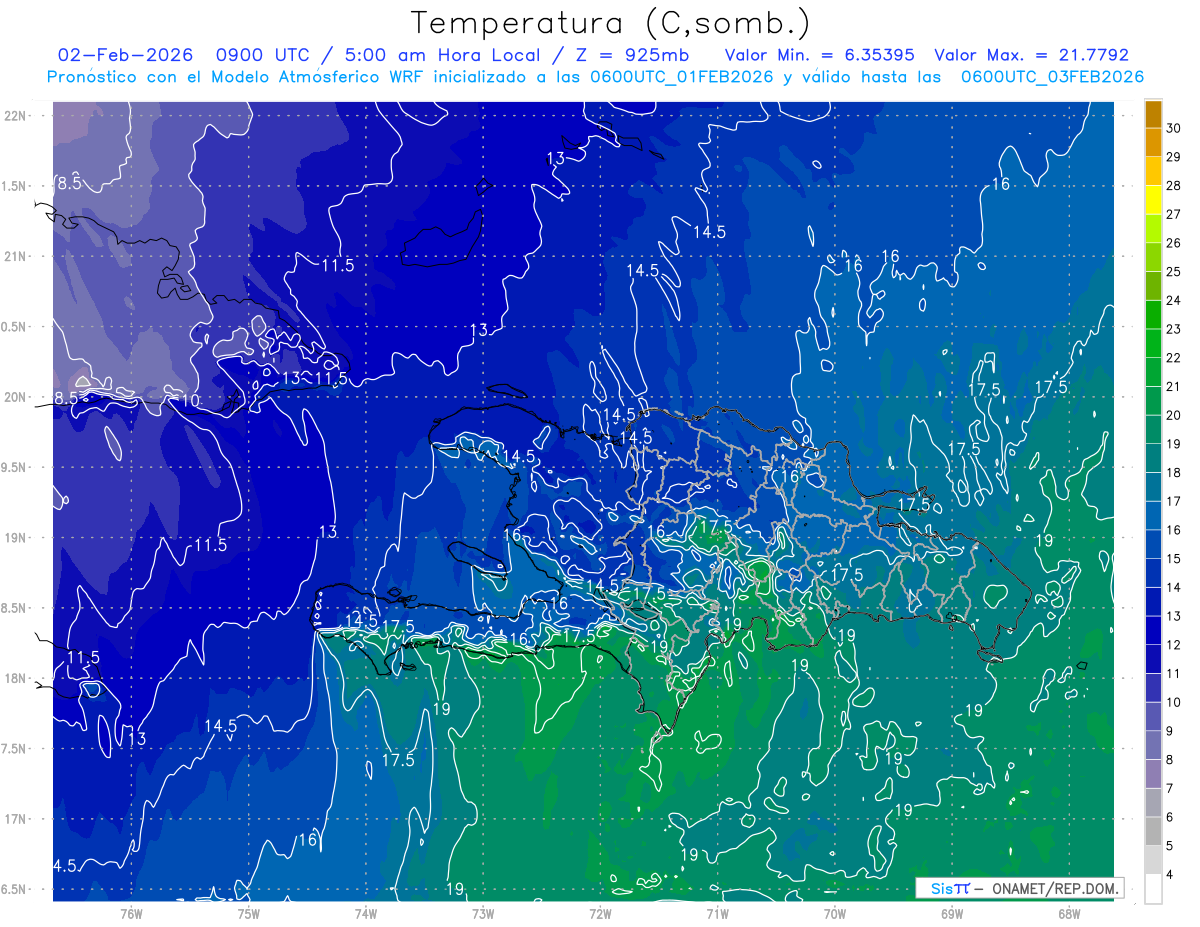
Task: Select the '0600UTC_01FEB2026' initialization timestamp
Action: (682, 76)
